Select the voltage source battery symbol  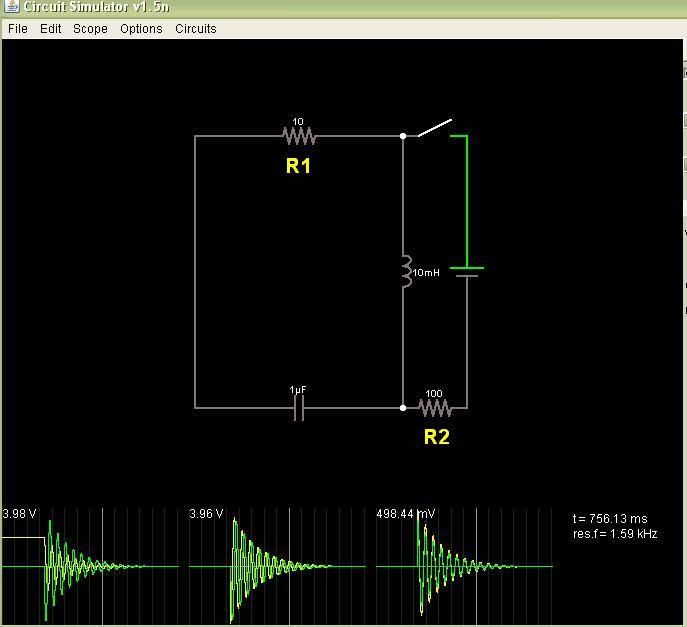(x=467, y=272)
